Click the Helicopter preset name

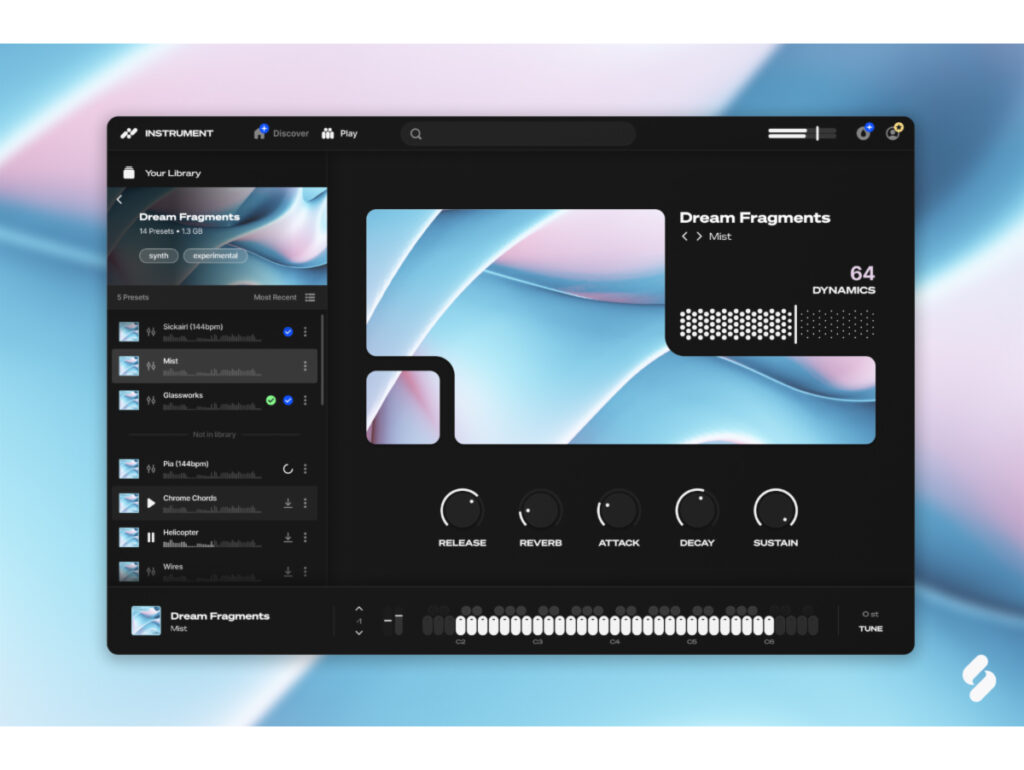[181, 532]
